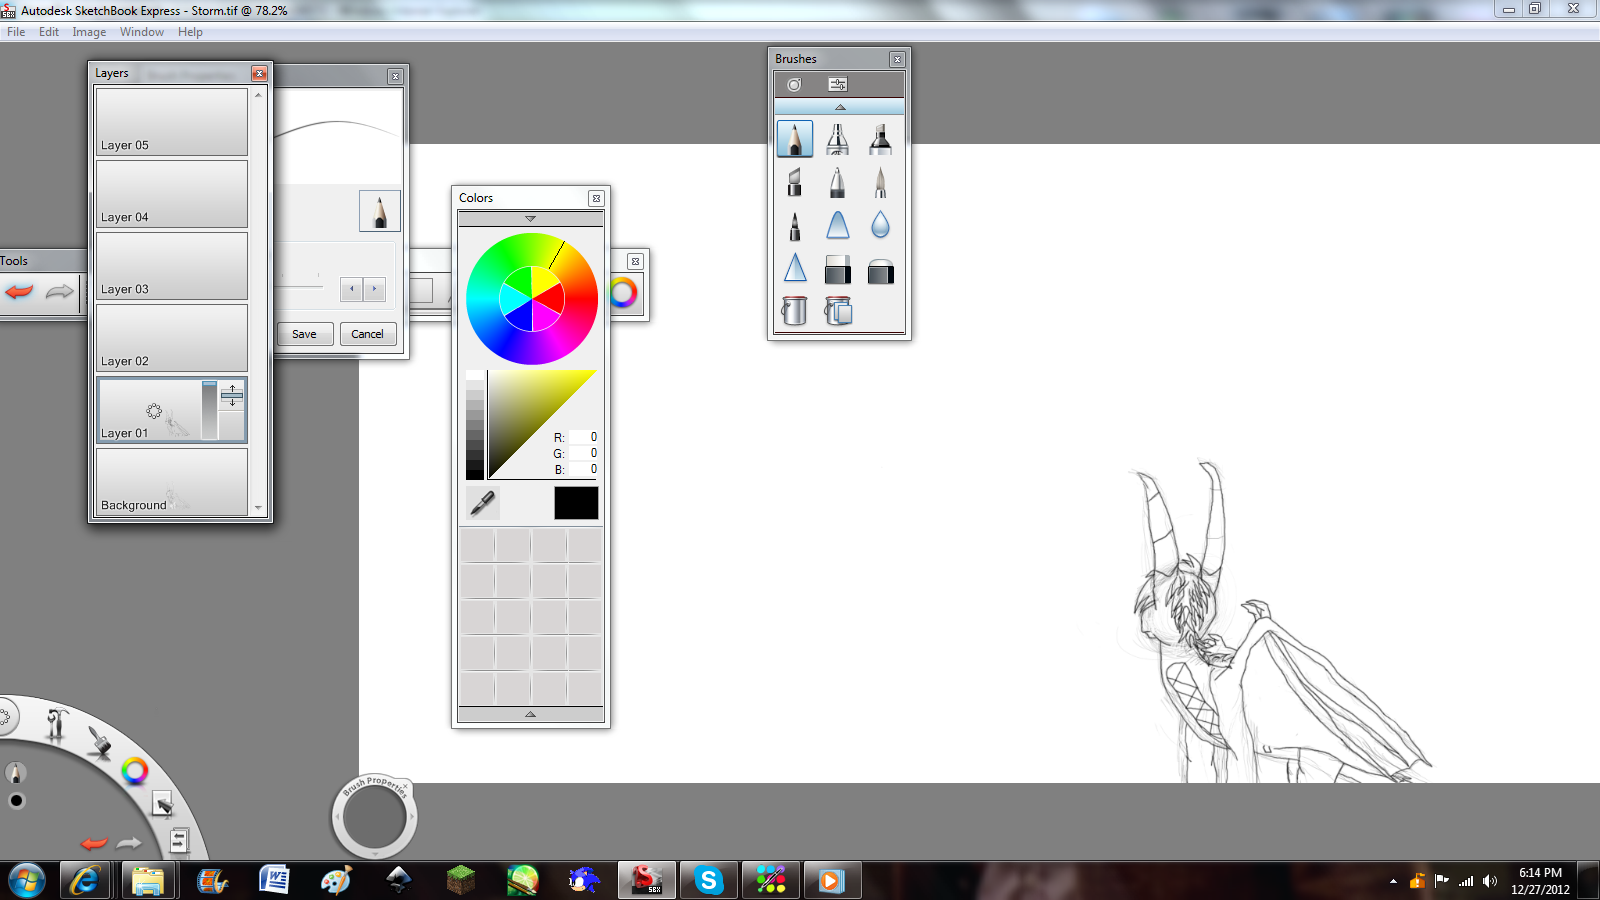Select the paint bucket flood fill brush
Viewport: 1600px width, 900px height.
point(795,311)
